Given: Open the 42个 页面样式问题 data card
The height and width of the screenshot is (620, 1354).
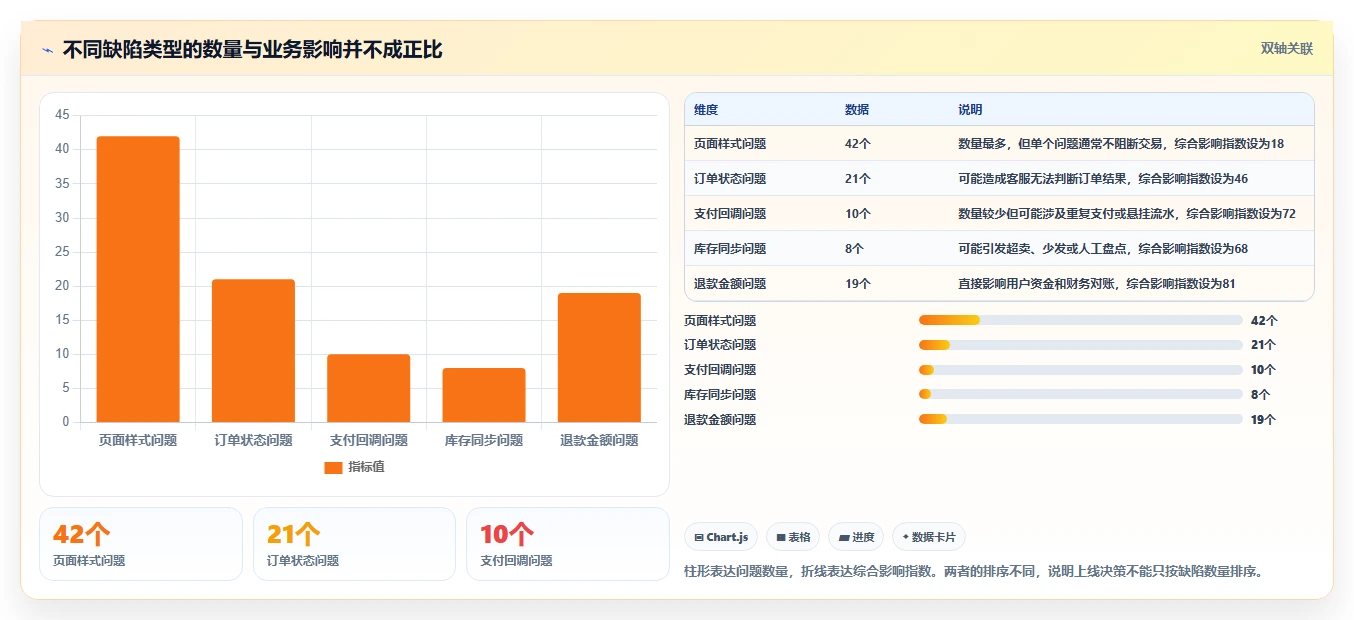Looking at the screenshot, I should click(x=141, y=544).
